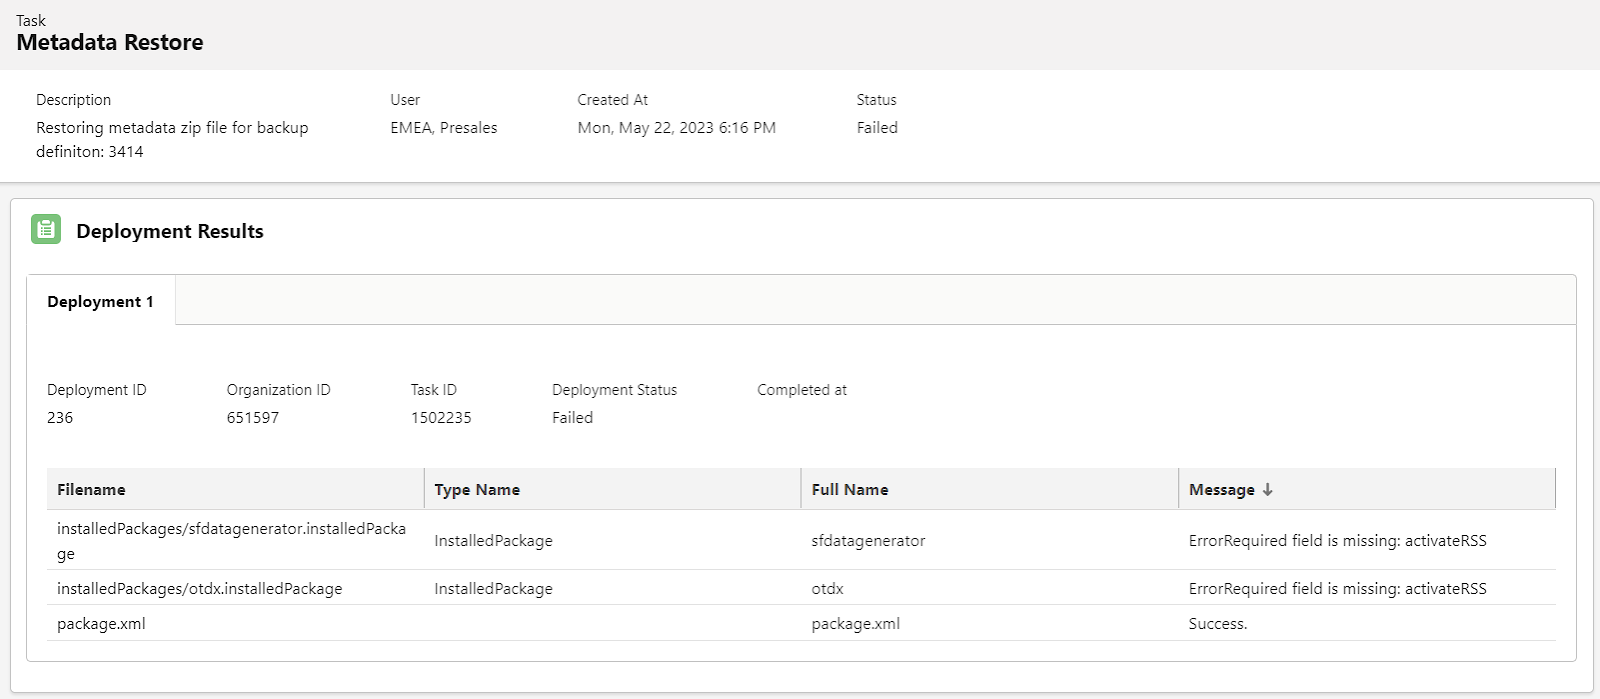Click the Success. message cell
This screenshot has width=1600, height=699.
click(x=1217, y=624)
